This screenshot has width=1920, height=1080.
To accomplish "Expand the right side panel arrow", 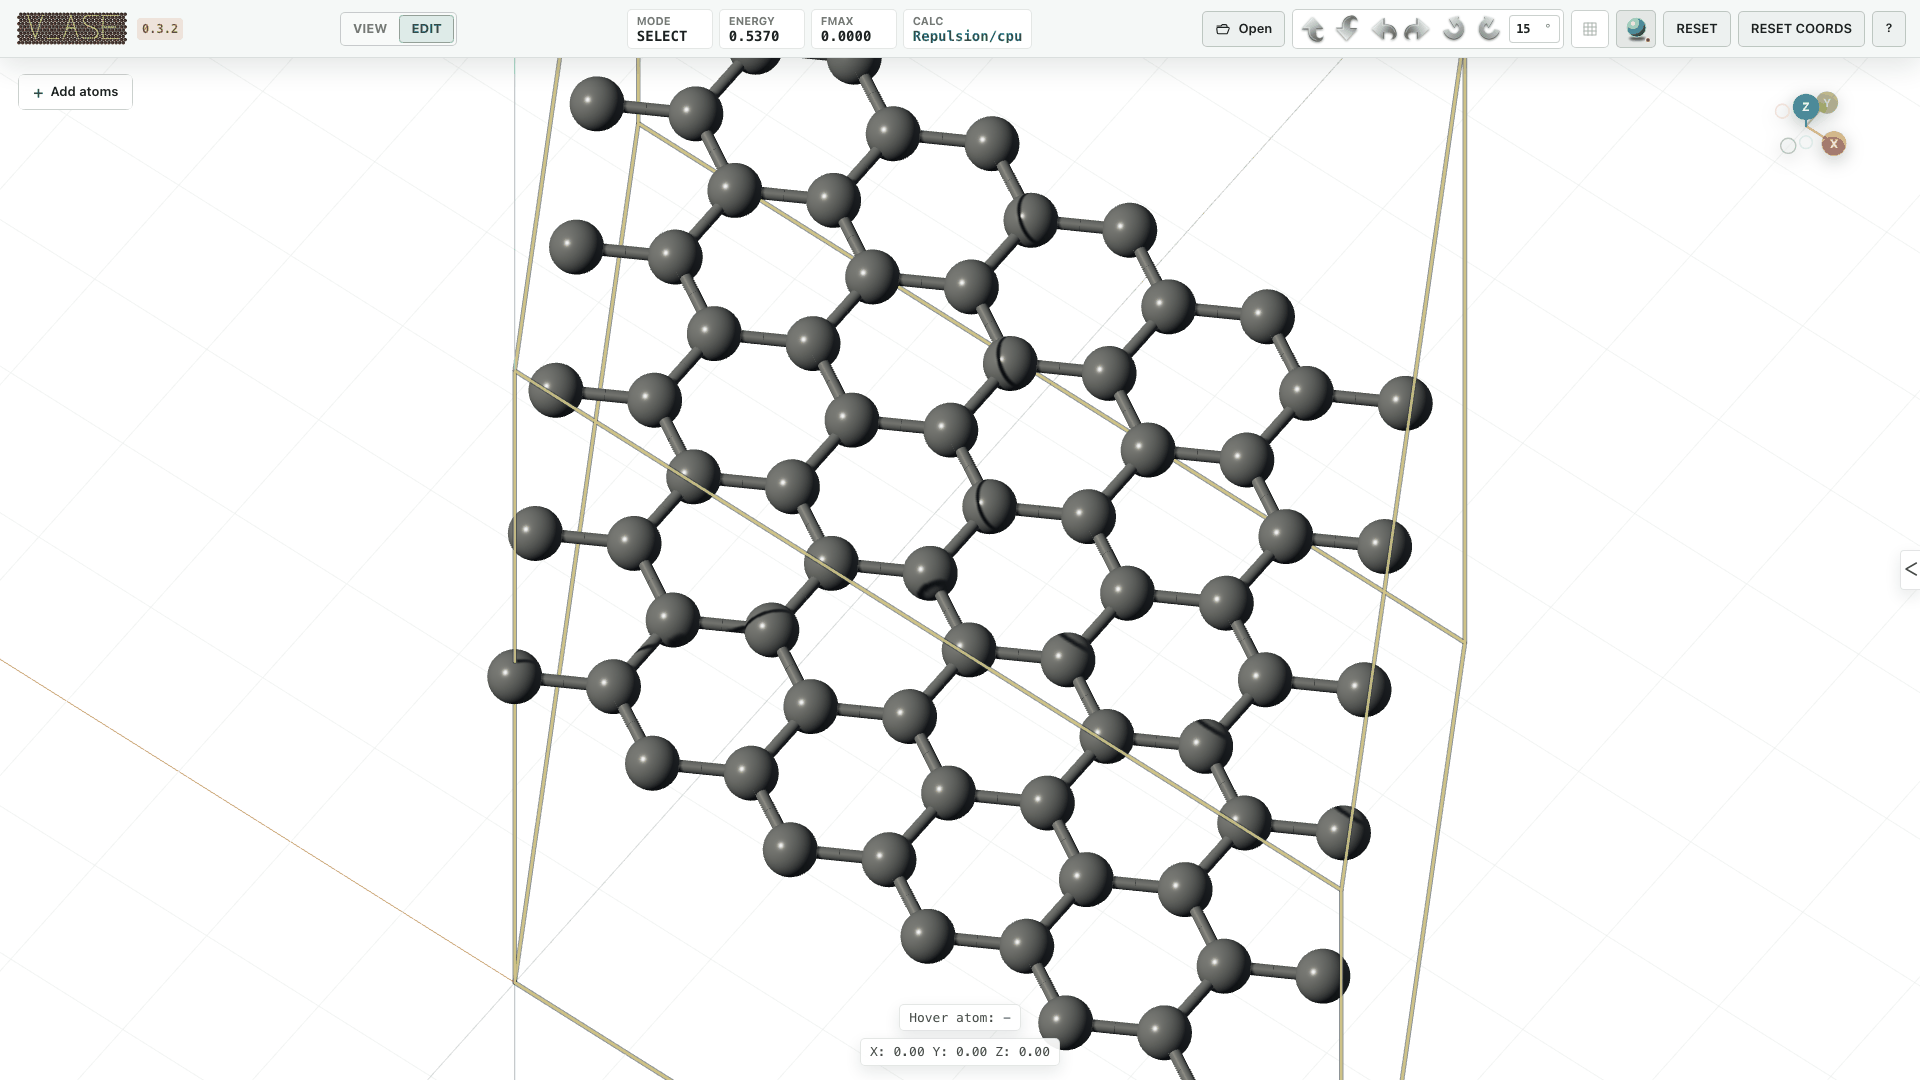I will [1910, 569].
